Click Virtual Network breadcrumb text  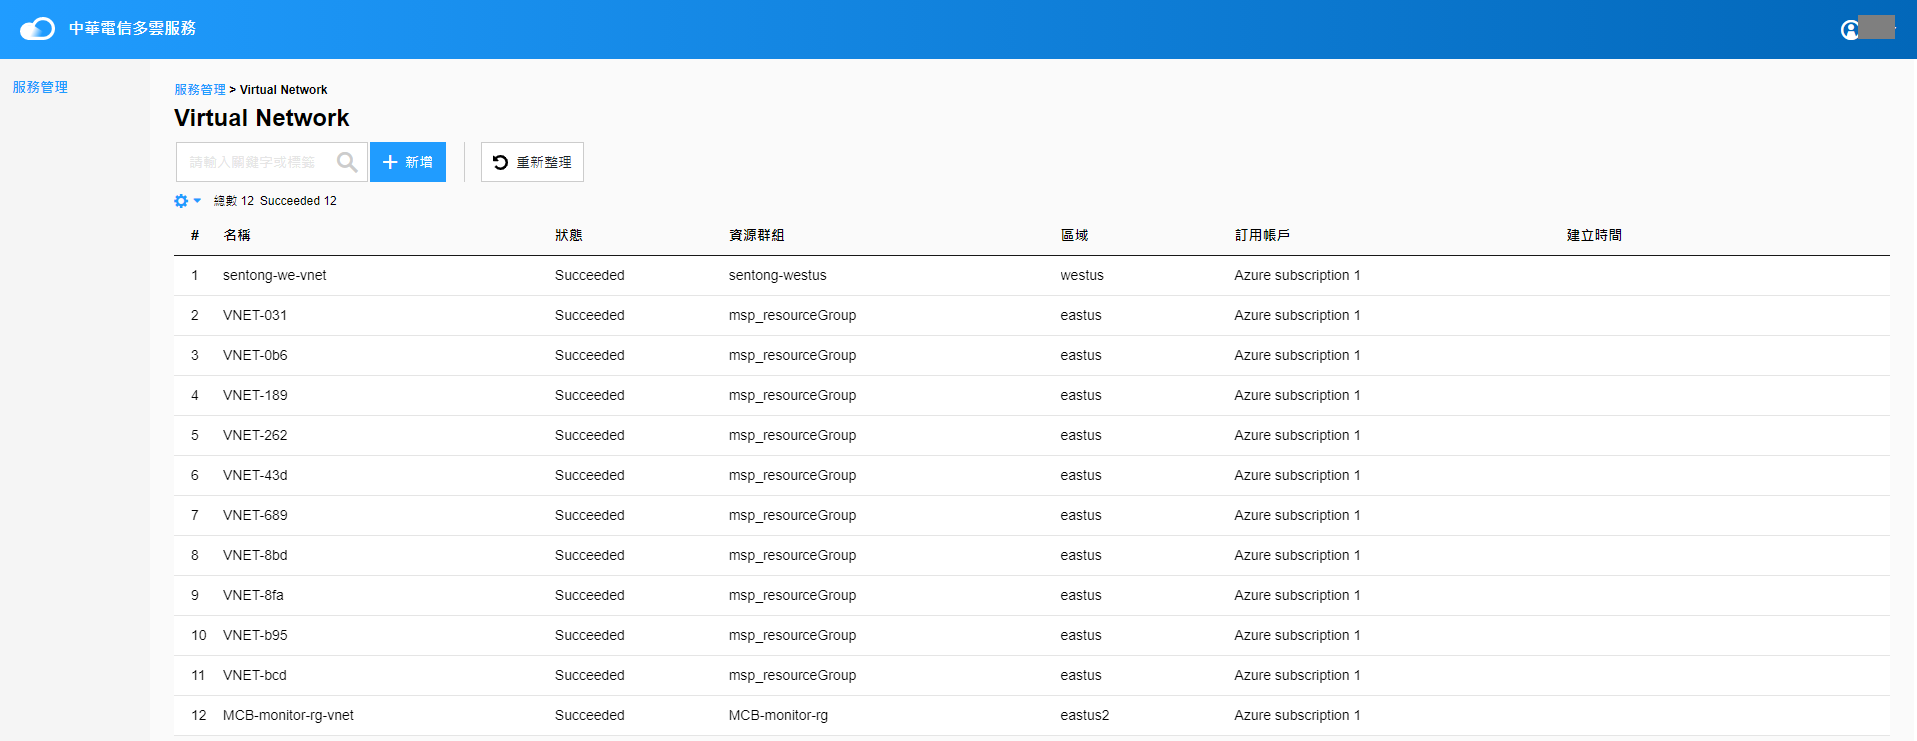(x=283, y=90)
